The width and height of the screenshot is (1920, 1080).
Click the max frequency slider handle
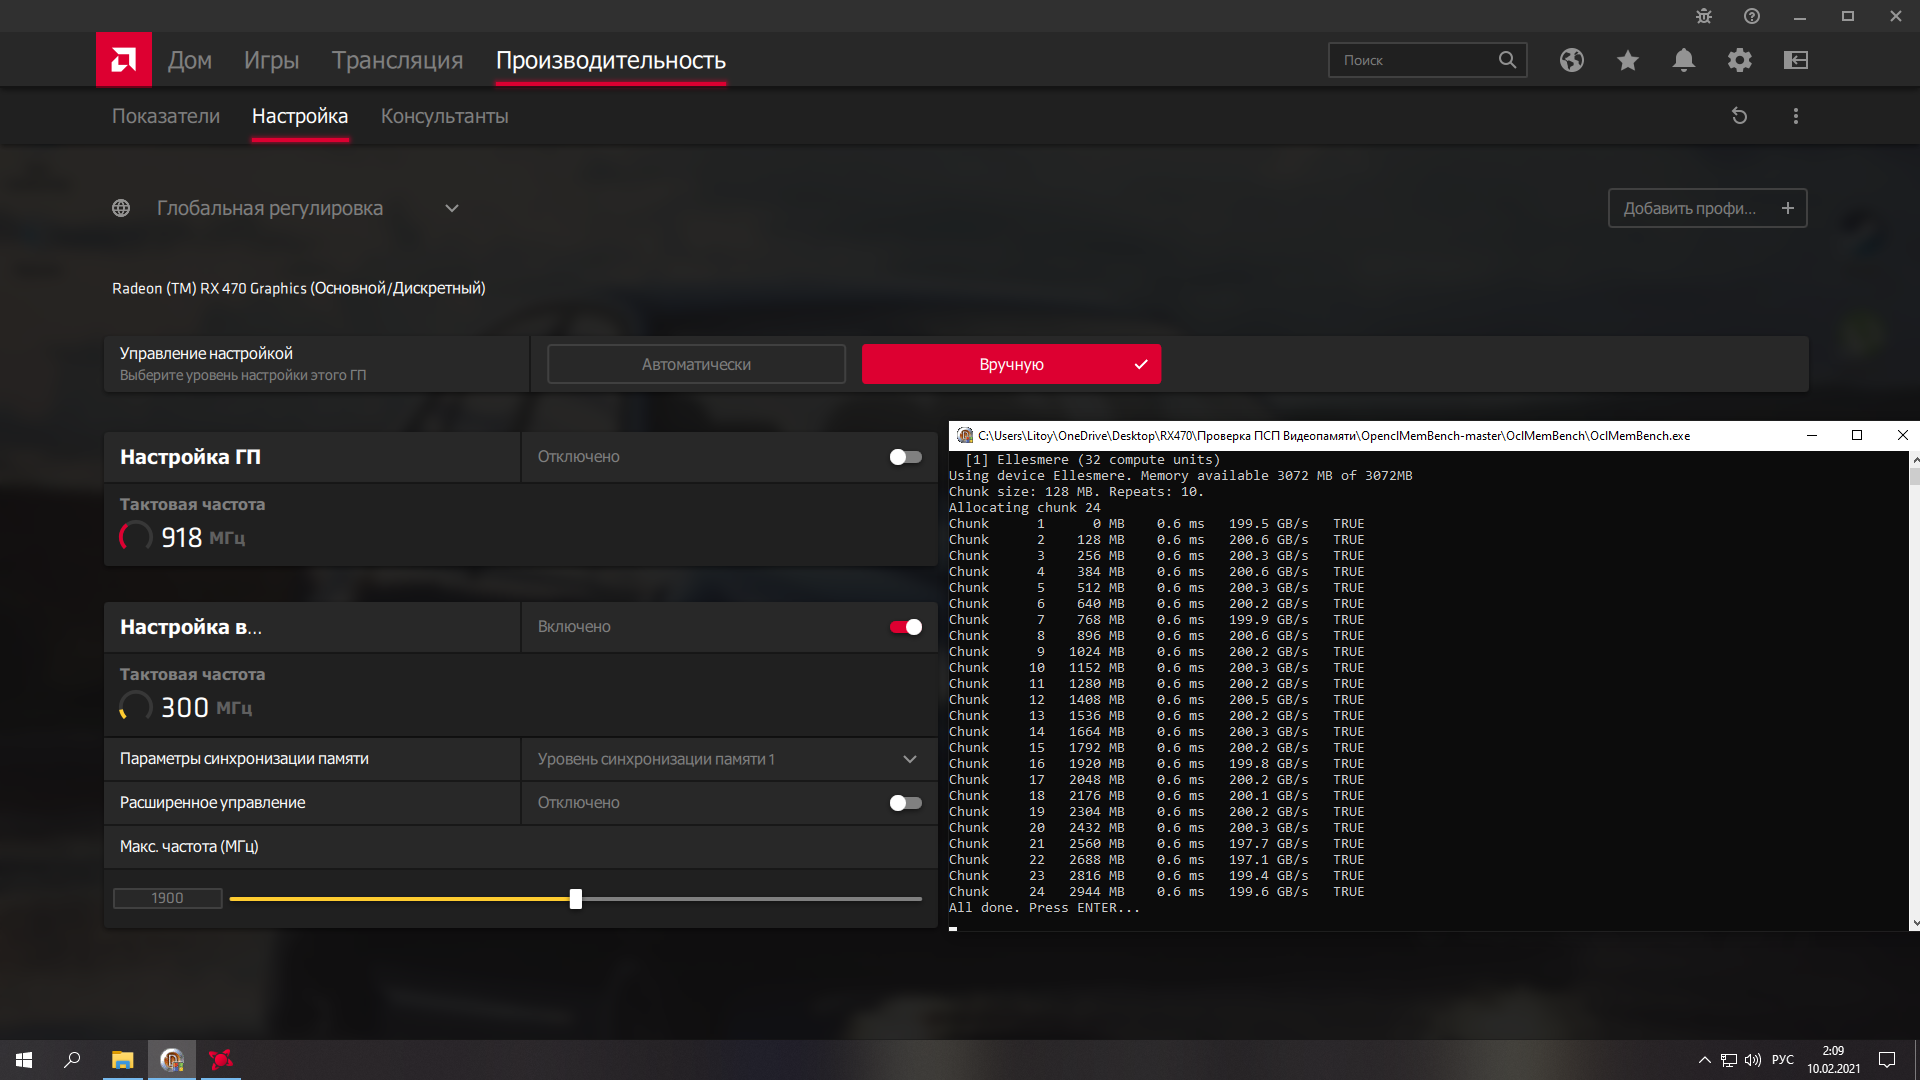point(575,899)
